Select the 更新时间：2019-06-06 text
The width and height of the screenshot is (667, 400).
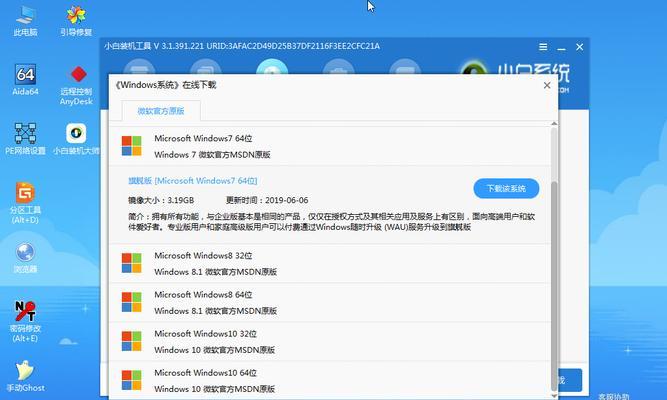267,200
